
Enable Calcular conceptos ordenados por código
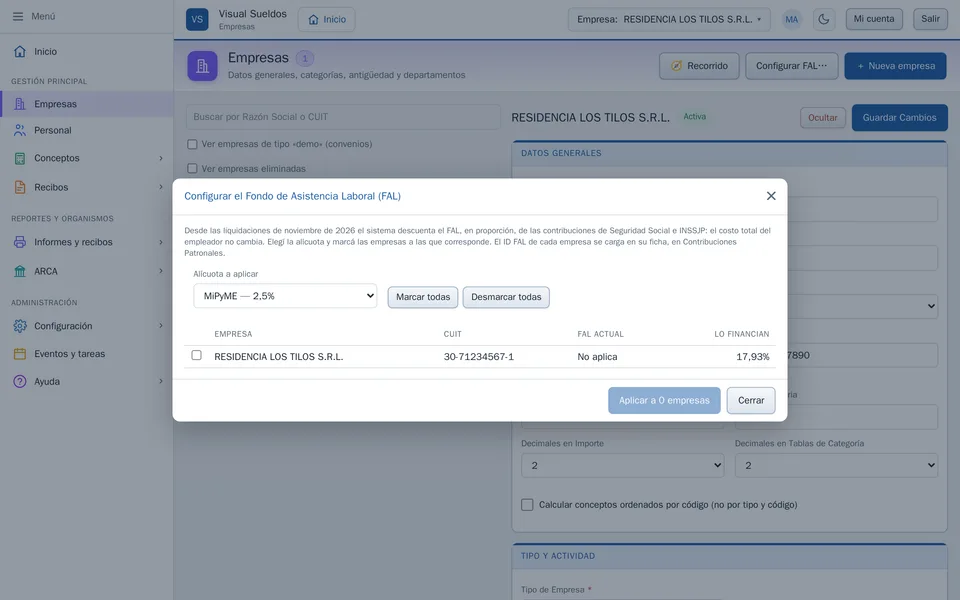527,504
